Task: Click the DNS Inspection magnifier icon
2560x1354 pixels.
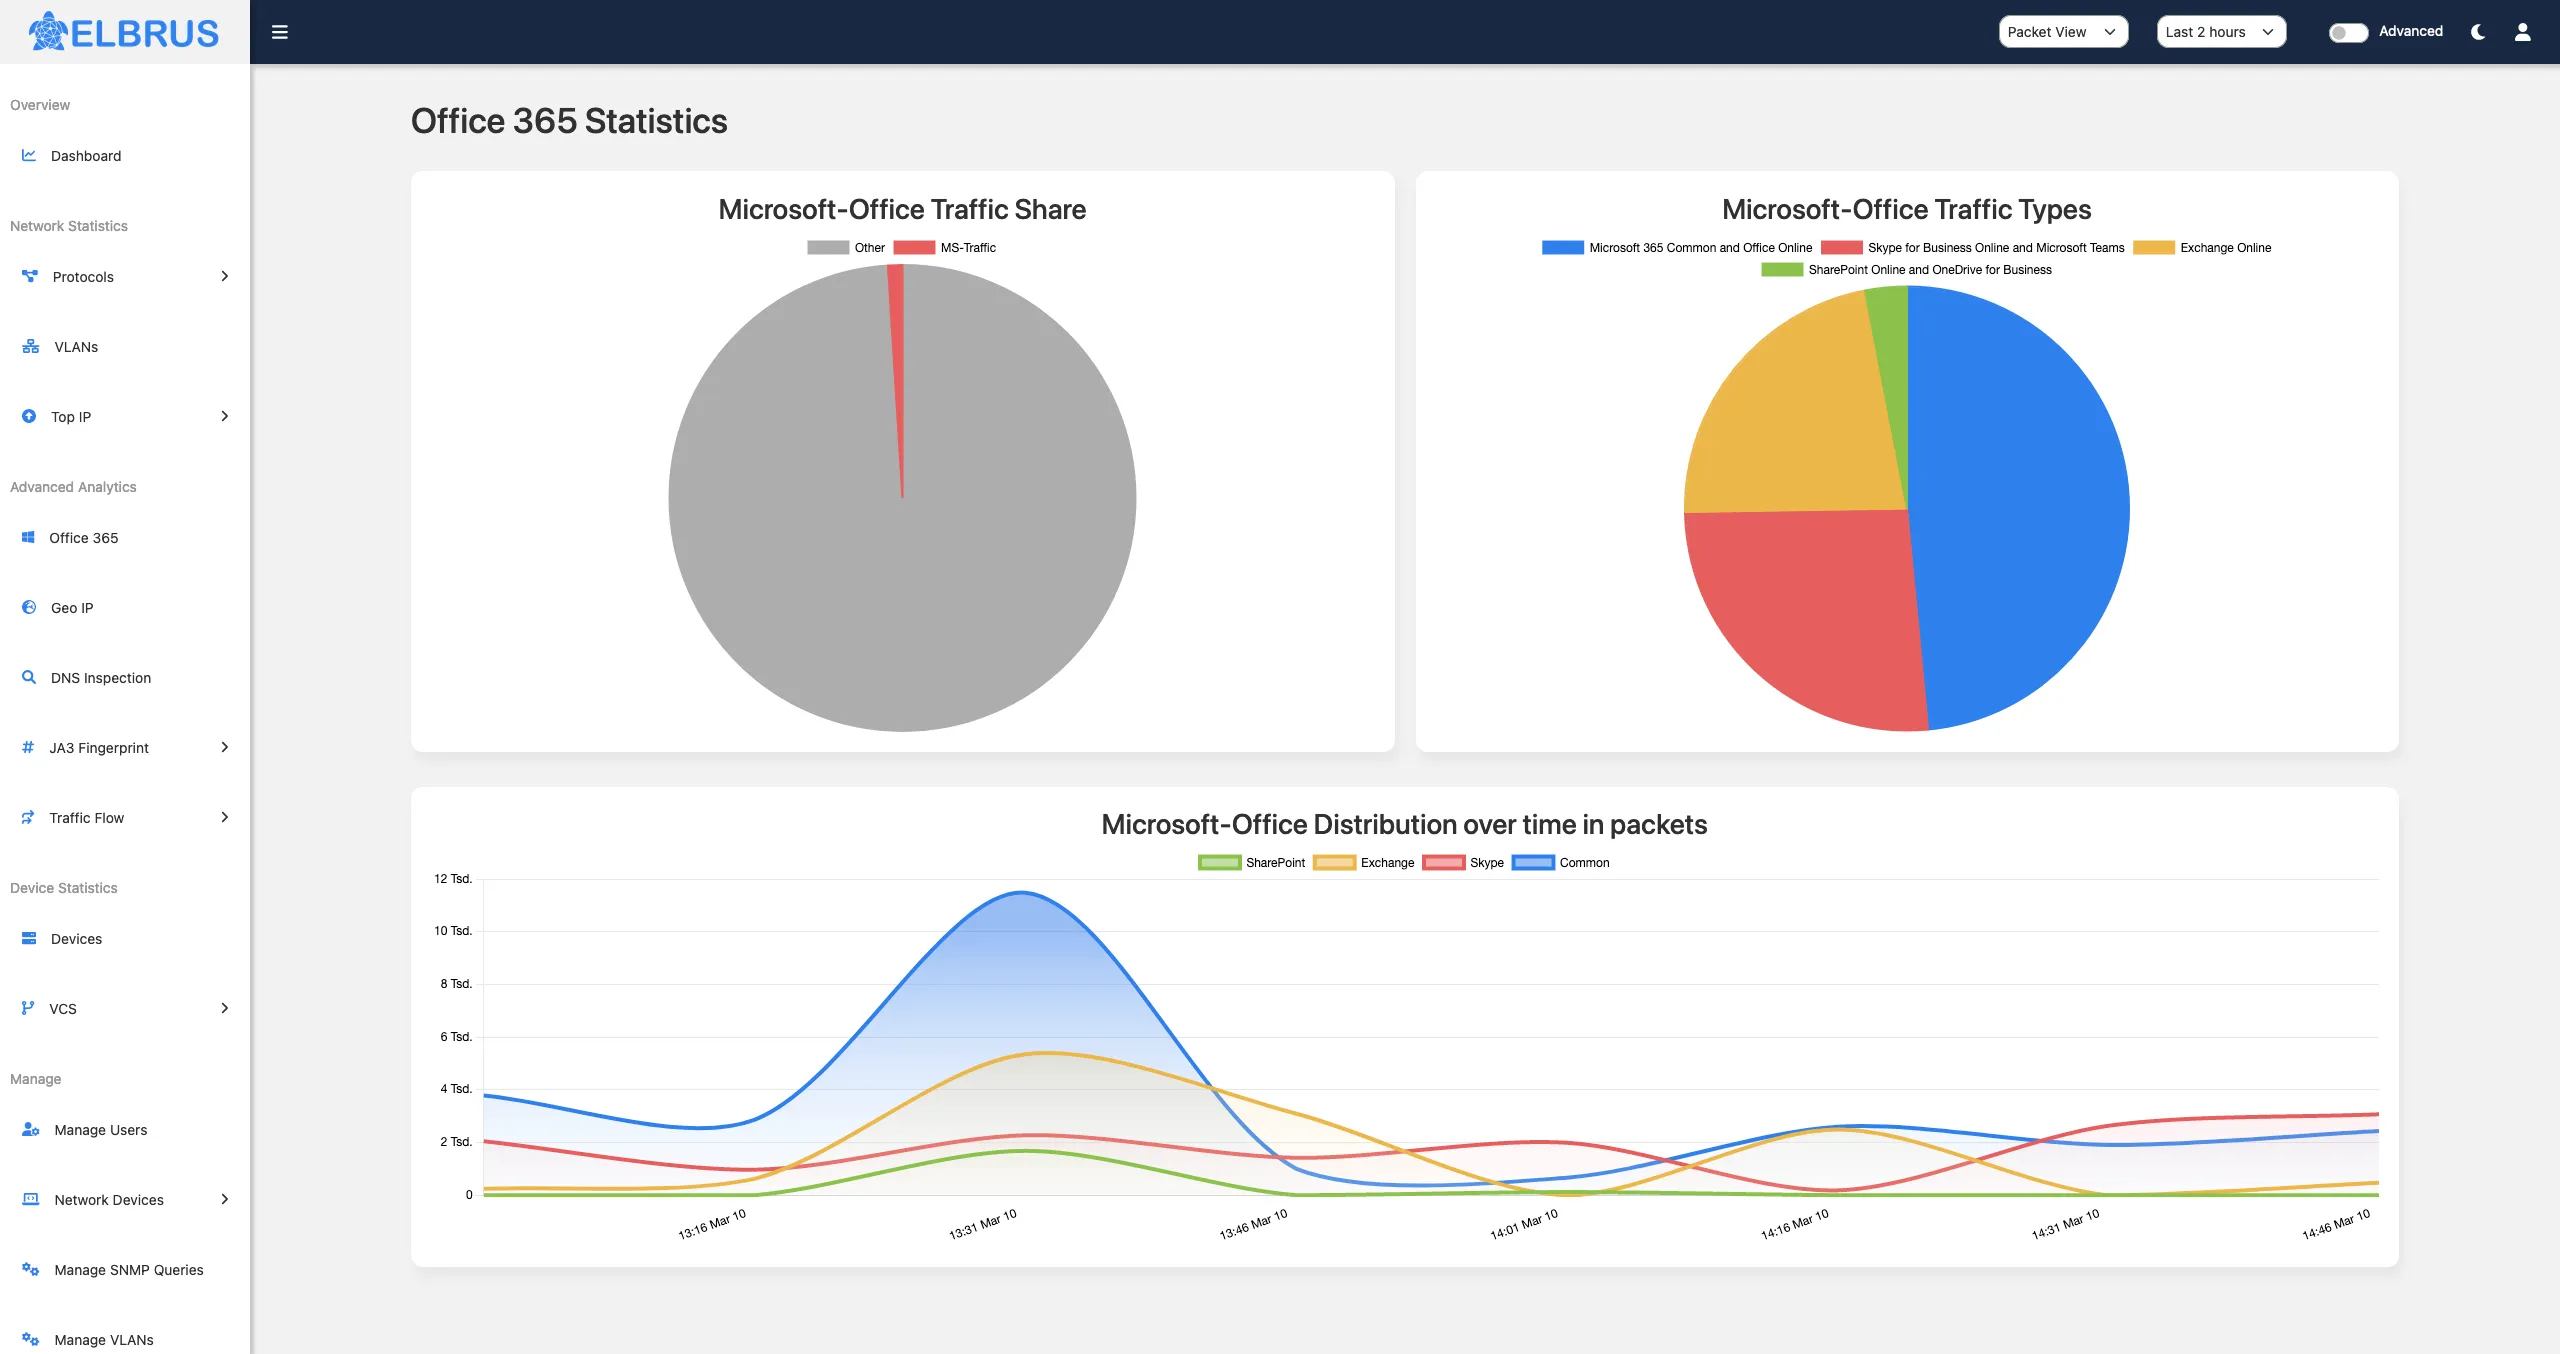Action: point(29,677)
